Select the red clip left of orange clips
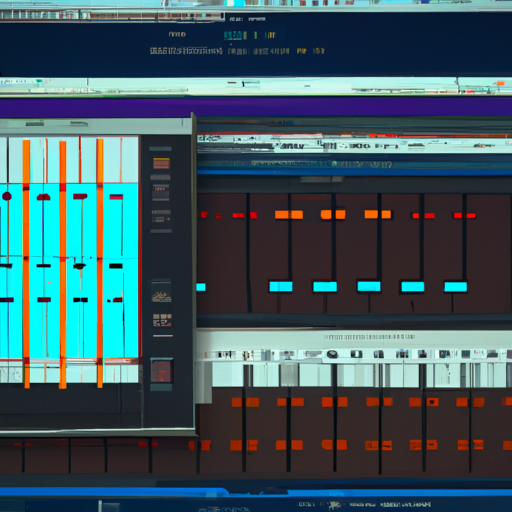This screenshot has width=512, height=512. [244, 216]
